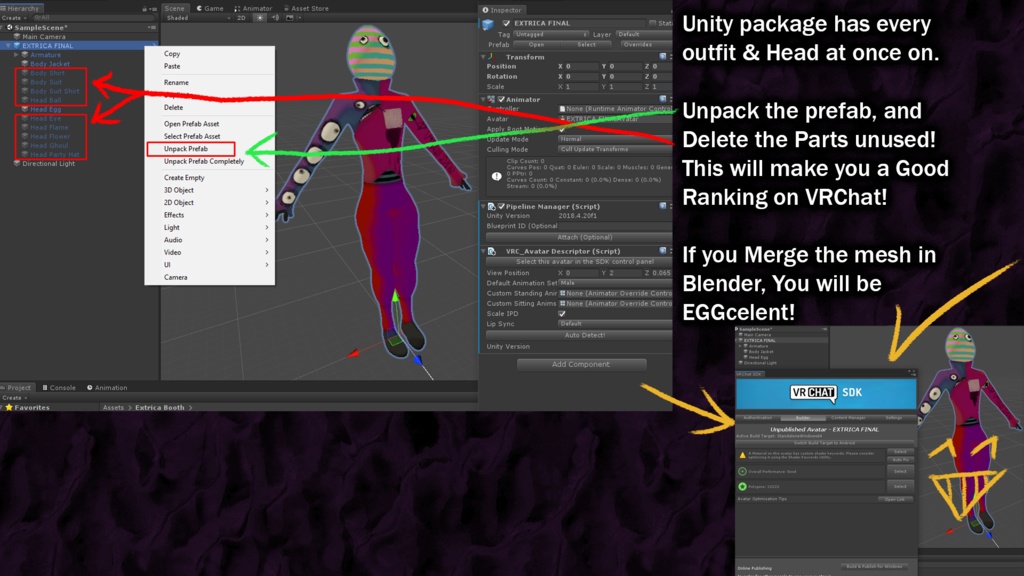Open 3D Object submenu
1024x576 pixels.
point(209,190)
